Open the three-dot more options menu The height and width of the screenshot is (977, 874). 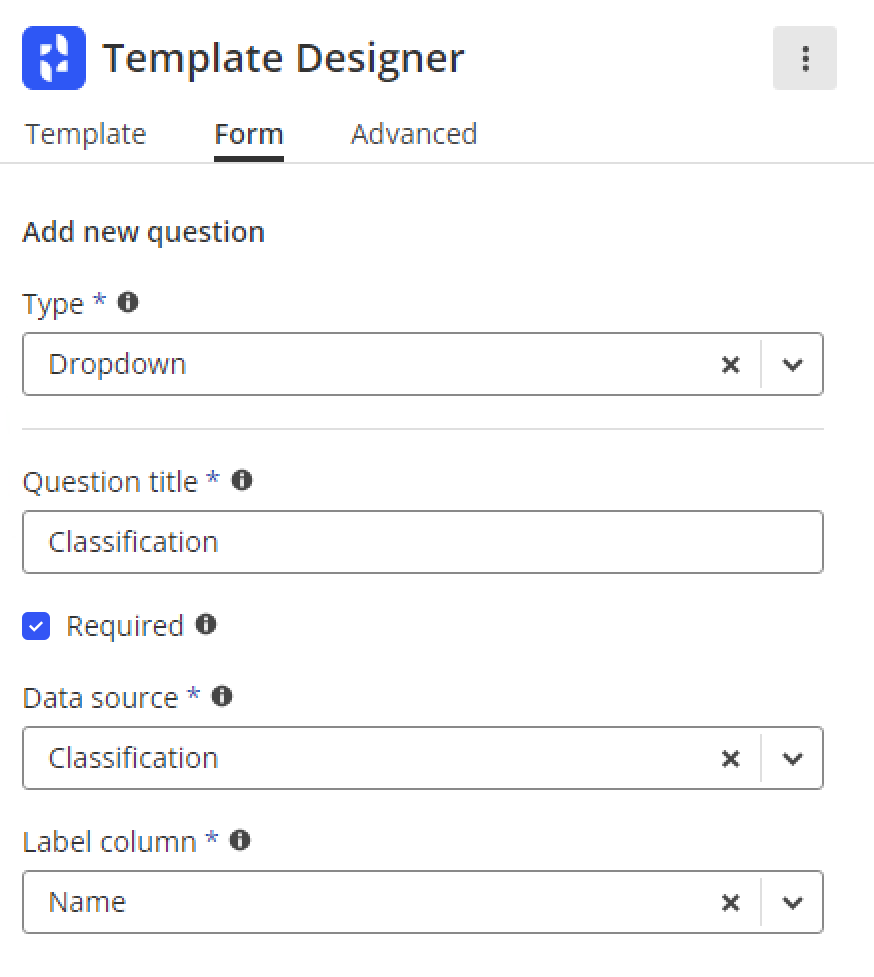804,58
